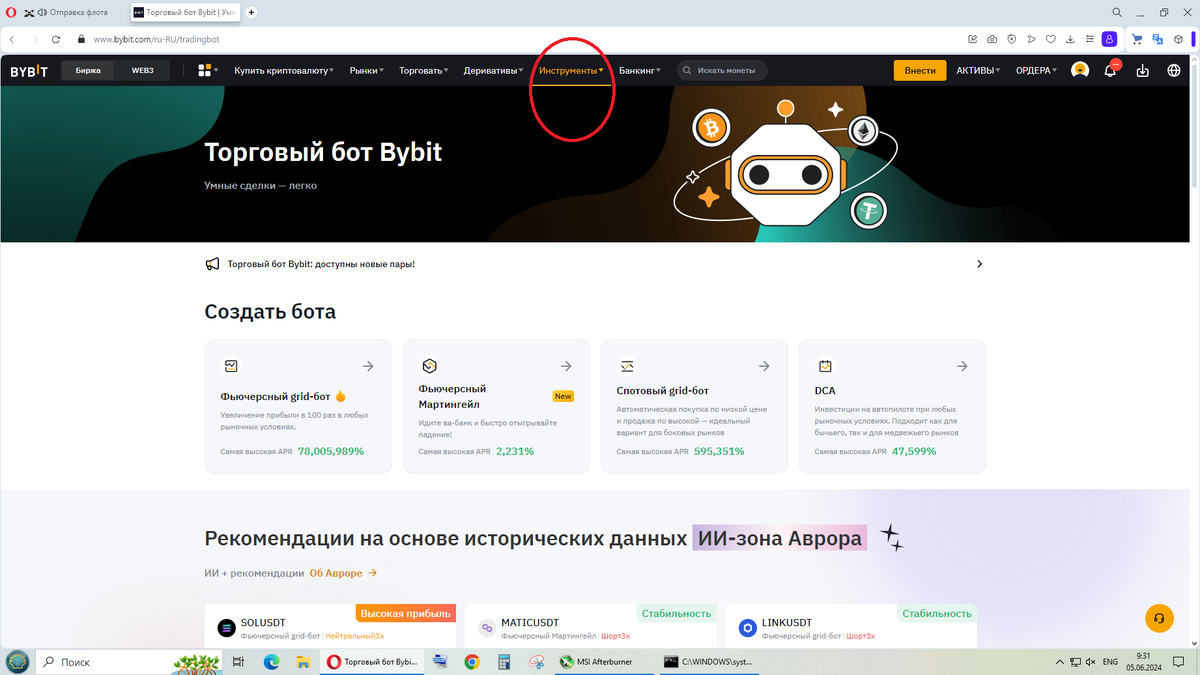Reload the page
Viewport: 1200px width, 675px height.
[x=56, y=39]
